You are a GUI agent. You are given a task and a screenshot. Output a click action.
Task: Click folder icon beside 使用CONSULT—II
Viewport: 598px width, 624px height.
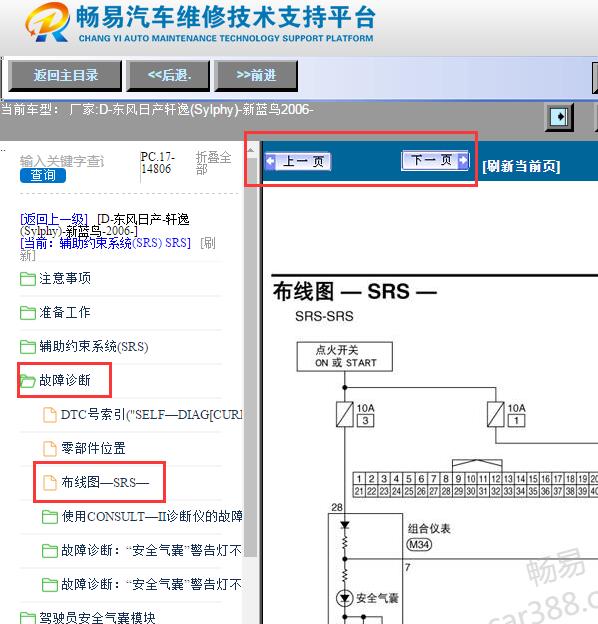point(50,517)
